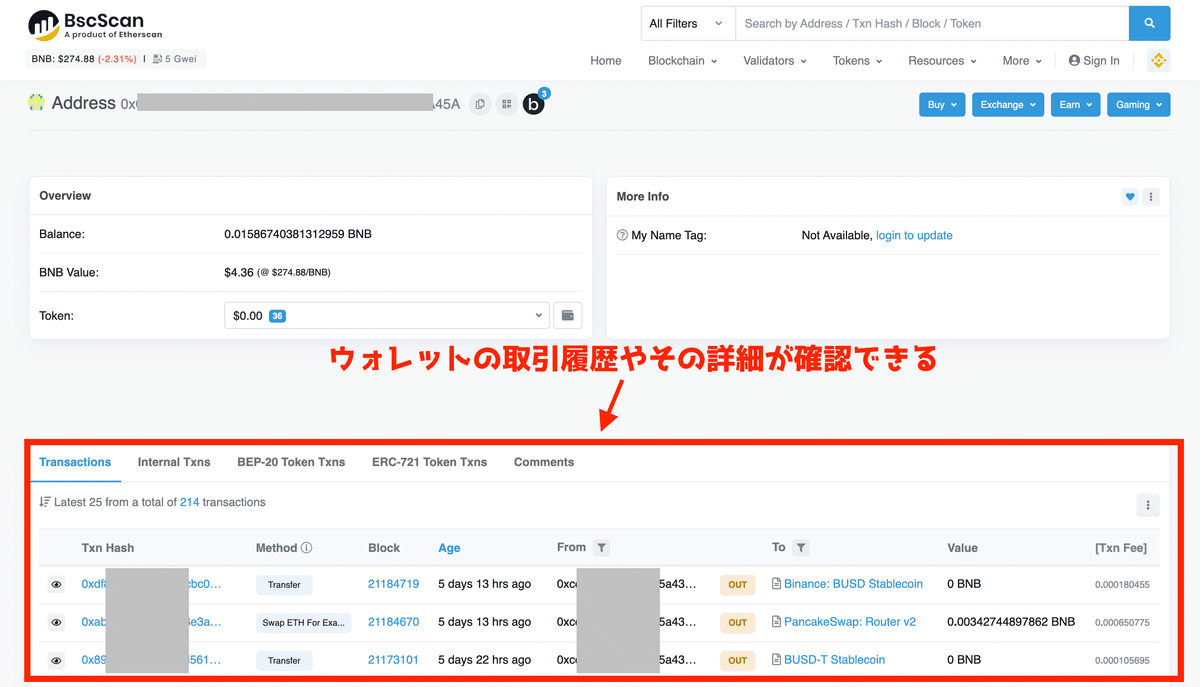Open block 21184719 link
This screenshot has width=1200, height=687.
coord(393,584)
